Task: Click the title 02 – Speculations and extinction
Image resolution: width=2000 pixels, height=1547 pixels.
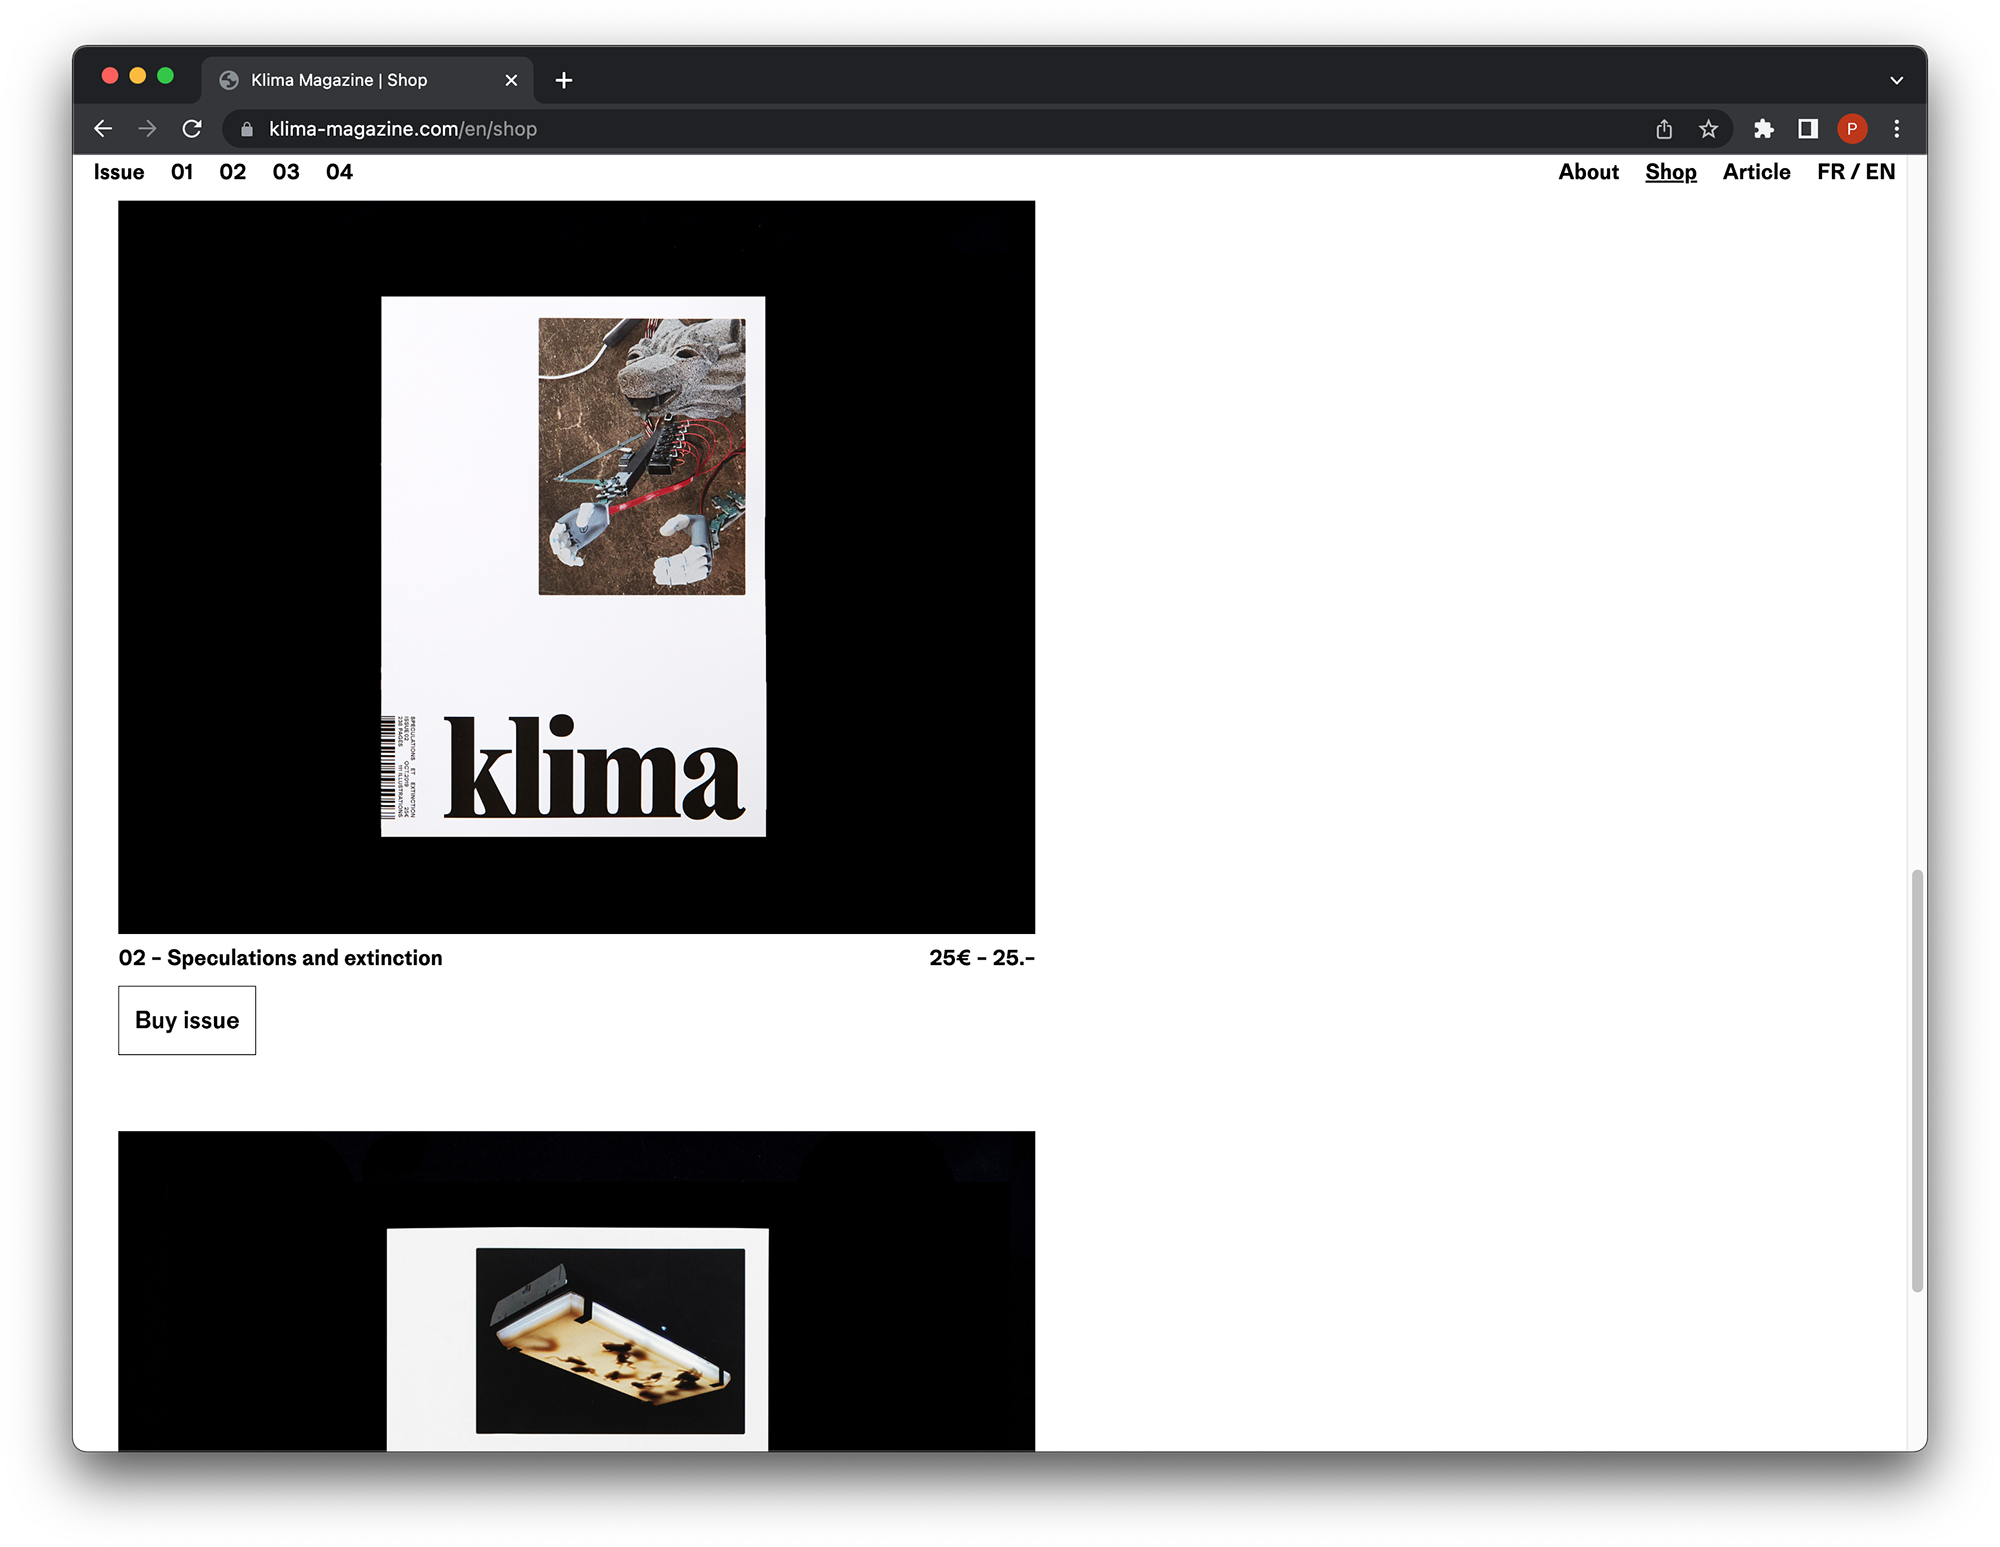Action: tap(280, 958)
